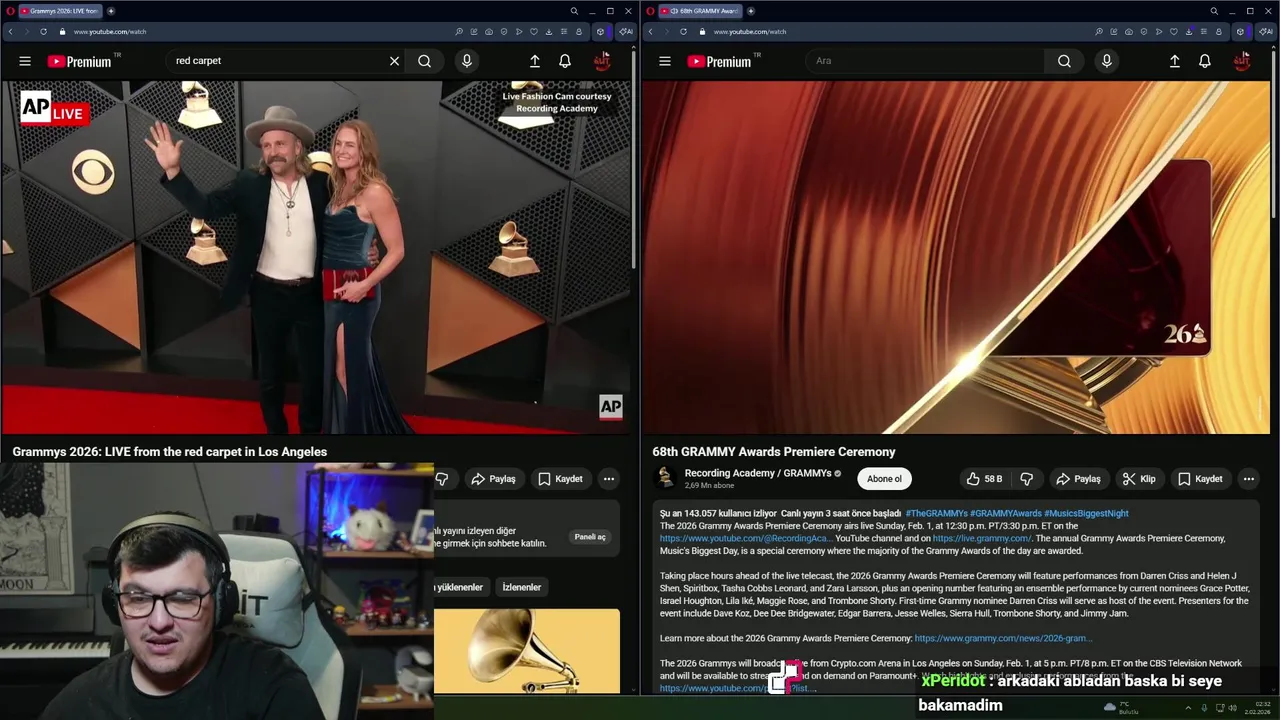Open the account avatar in right YouTube window
This screenshot has width=1280, height=720.
[1242, 61]
